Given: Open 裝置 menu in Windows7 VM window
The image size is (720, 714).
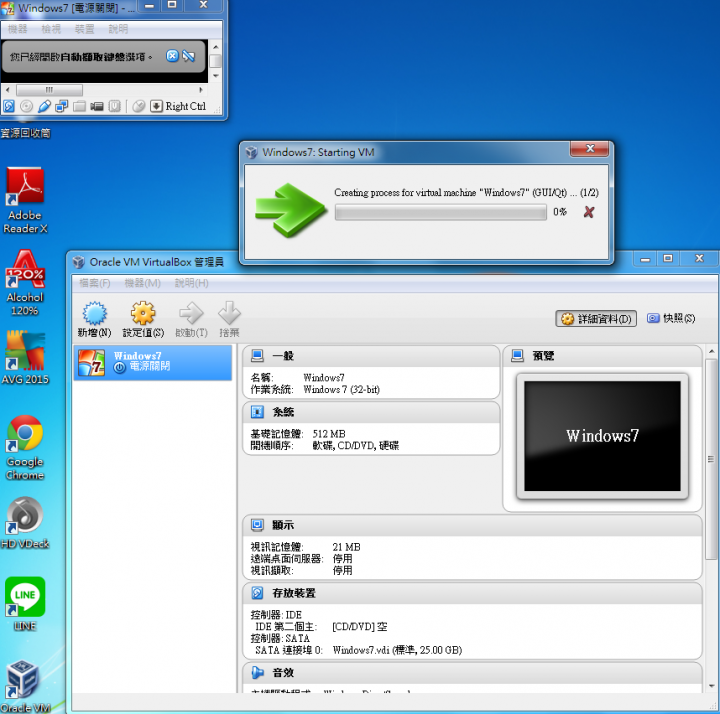Looking at the screenshot, I should tap(84, 29).
